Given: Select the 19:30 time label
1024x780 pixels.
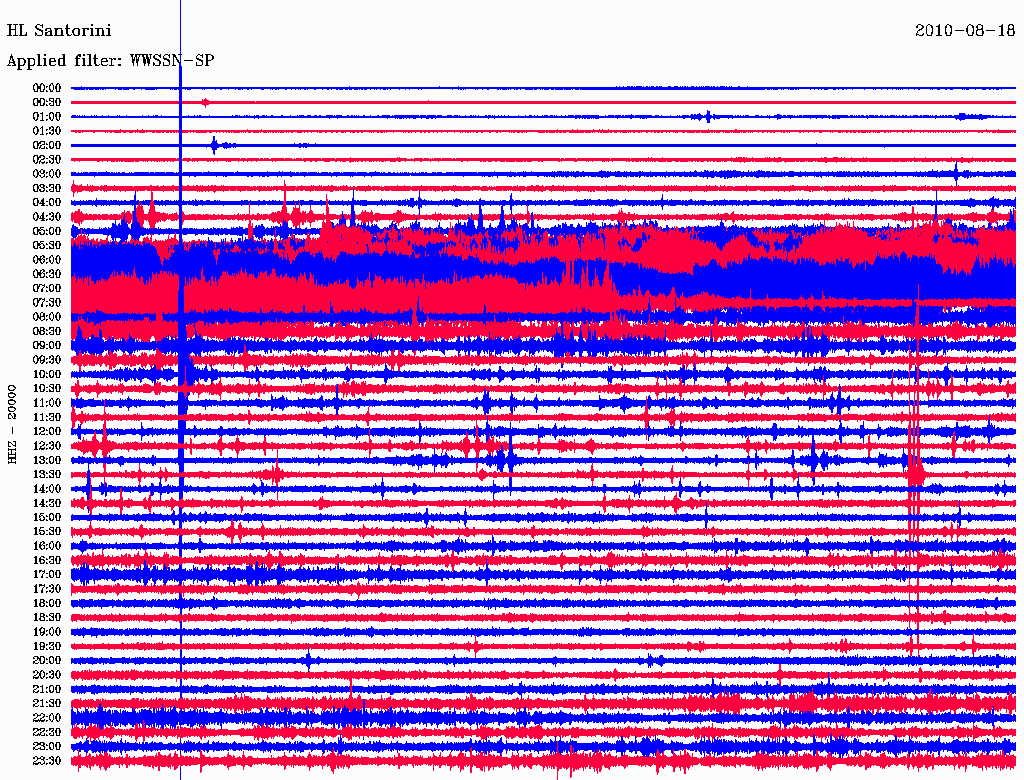Looking at the screenshot, I should point(47,647).
